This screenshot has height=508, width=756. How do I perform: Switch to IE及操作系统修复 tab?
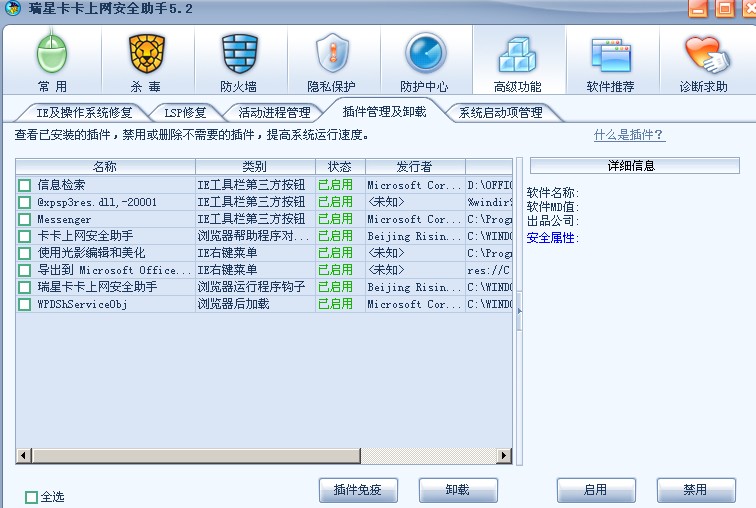tap(84, 113)
